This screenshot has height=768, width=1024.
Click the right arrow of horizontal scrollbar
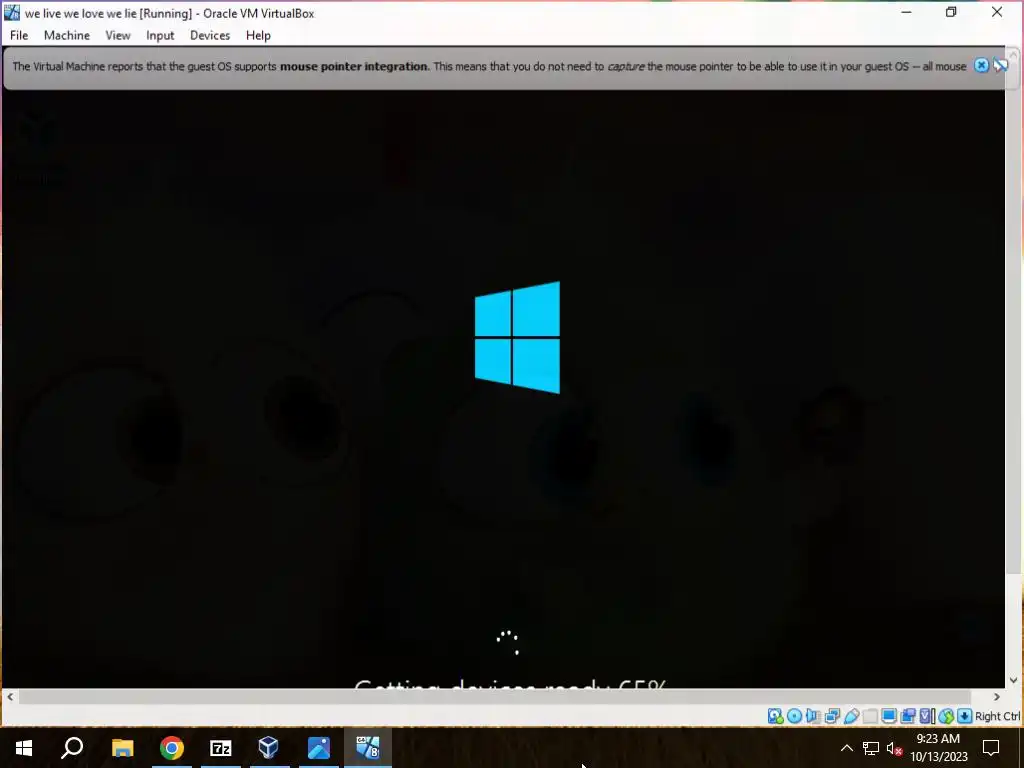997,697
